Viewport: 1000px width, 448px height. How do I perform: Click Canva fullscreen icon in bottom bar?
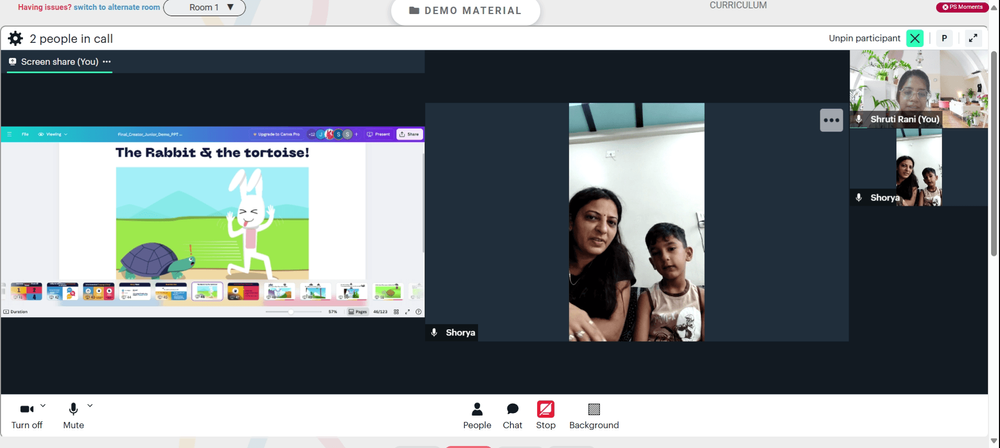(x=408, y=311)
